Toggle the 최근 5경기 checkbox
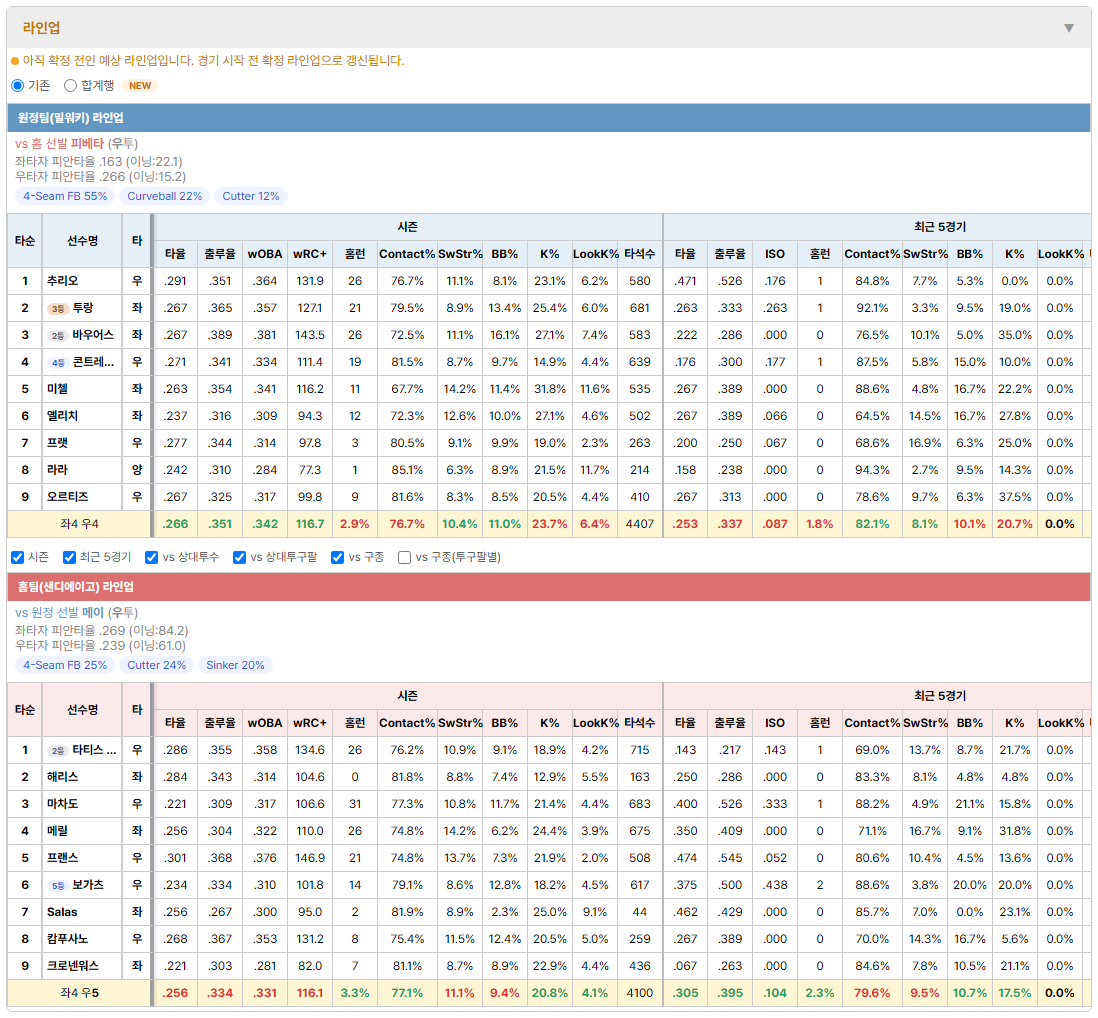This screenshot has height=1018, width=1098. pos(69,557)
